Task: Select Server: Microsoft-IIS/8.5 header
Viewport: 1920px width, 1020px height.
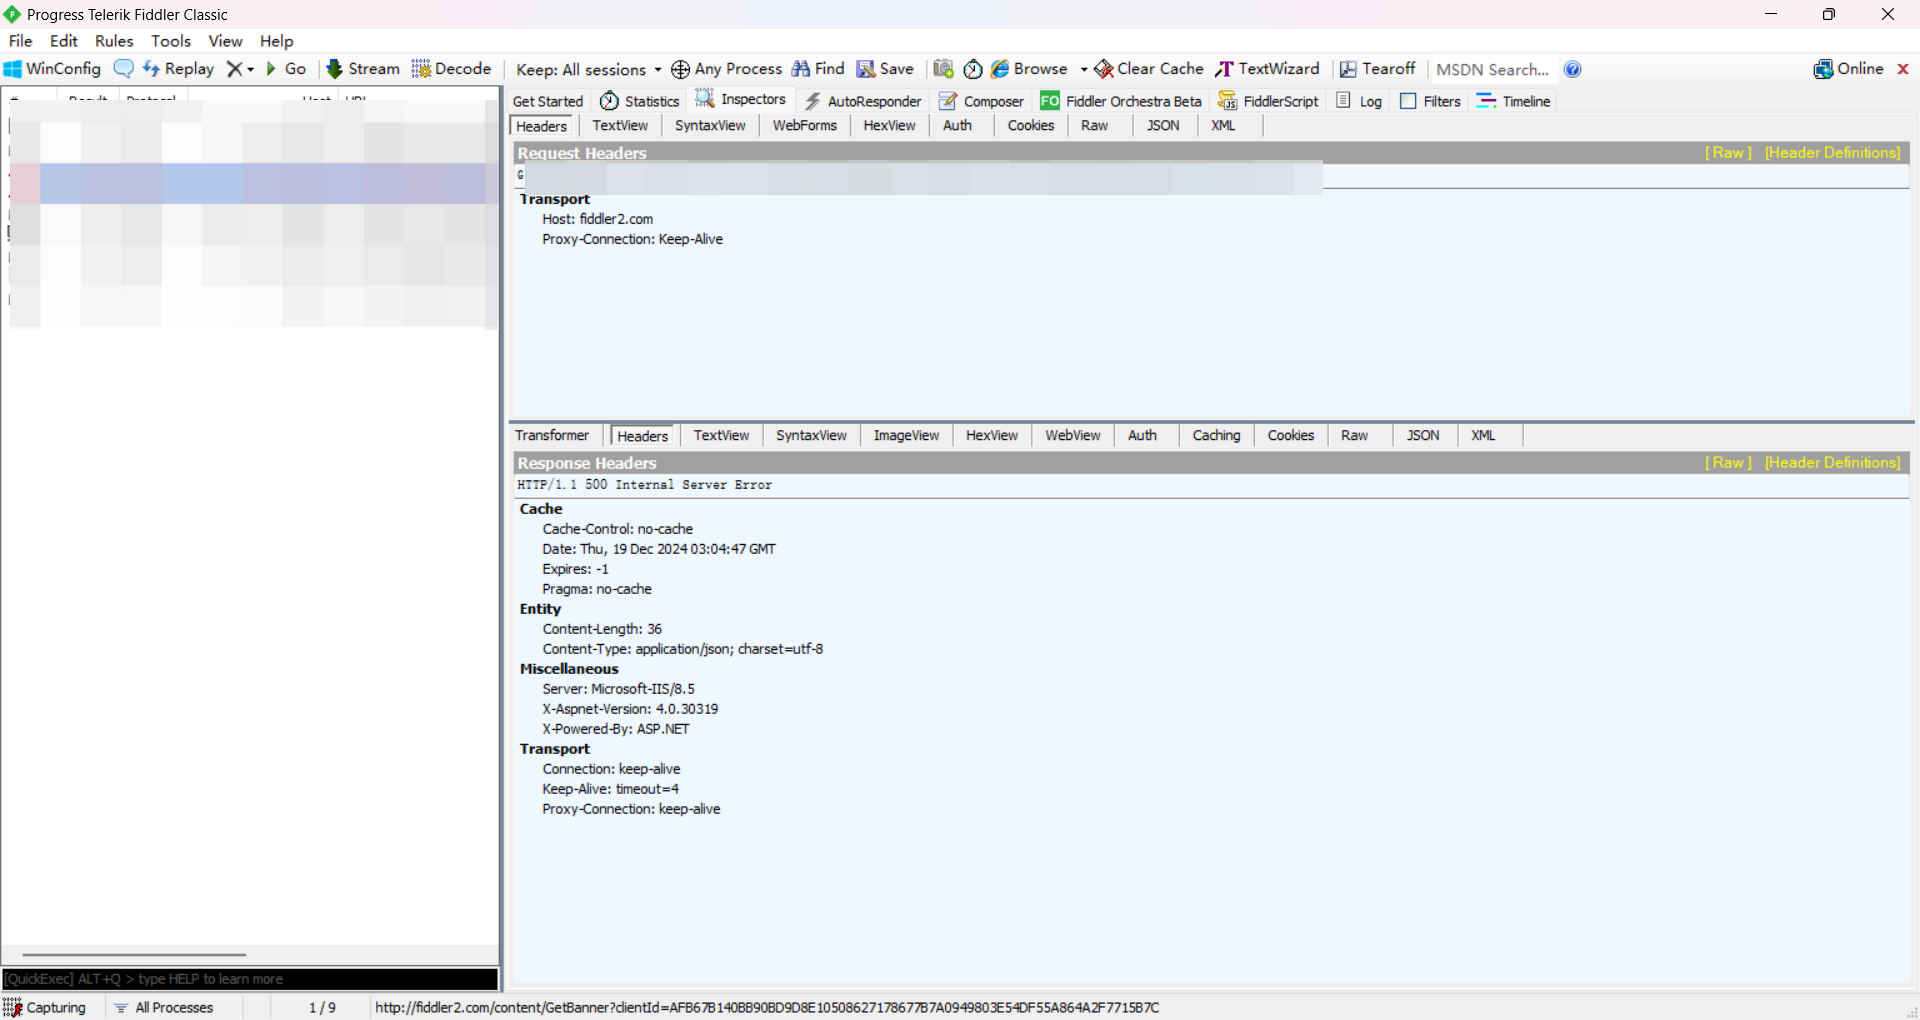Action: point(618,689)
